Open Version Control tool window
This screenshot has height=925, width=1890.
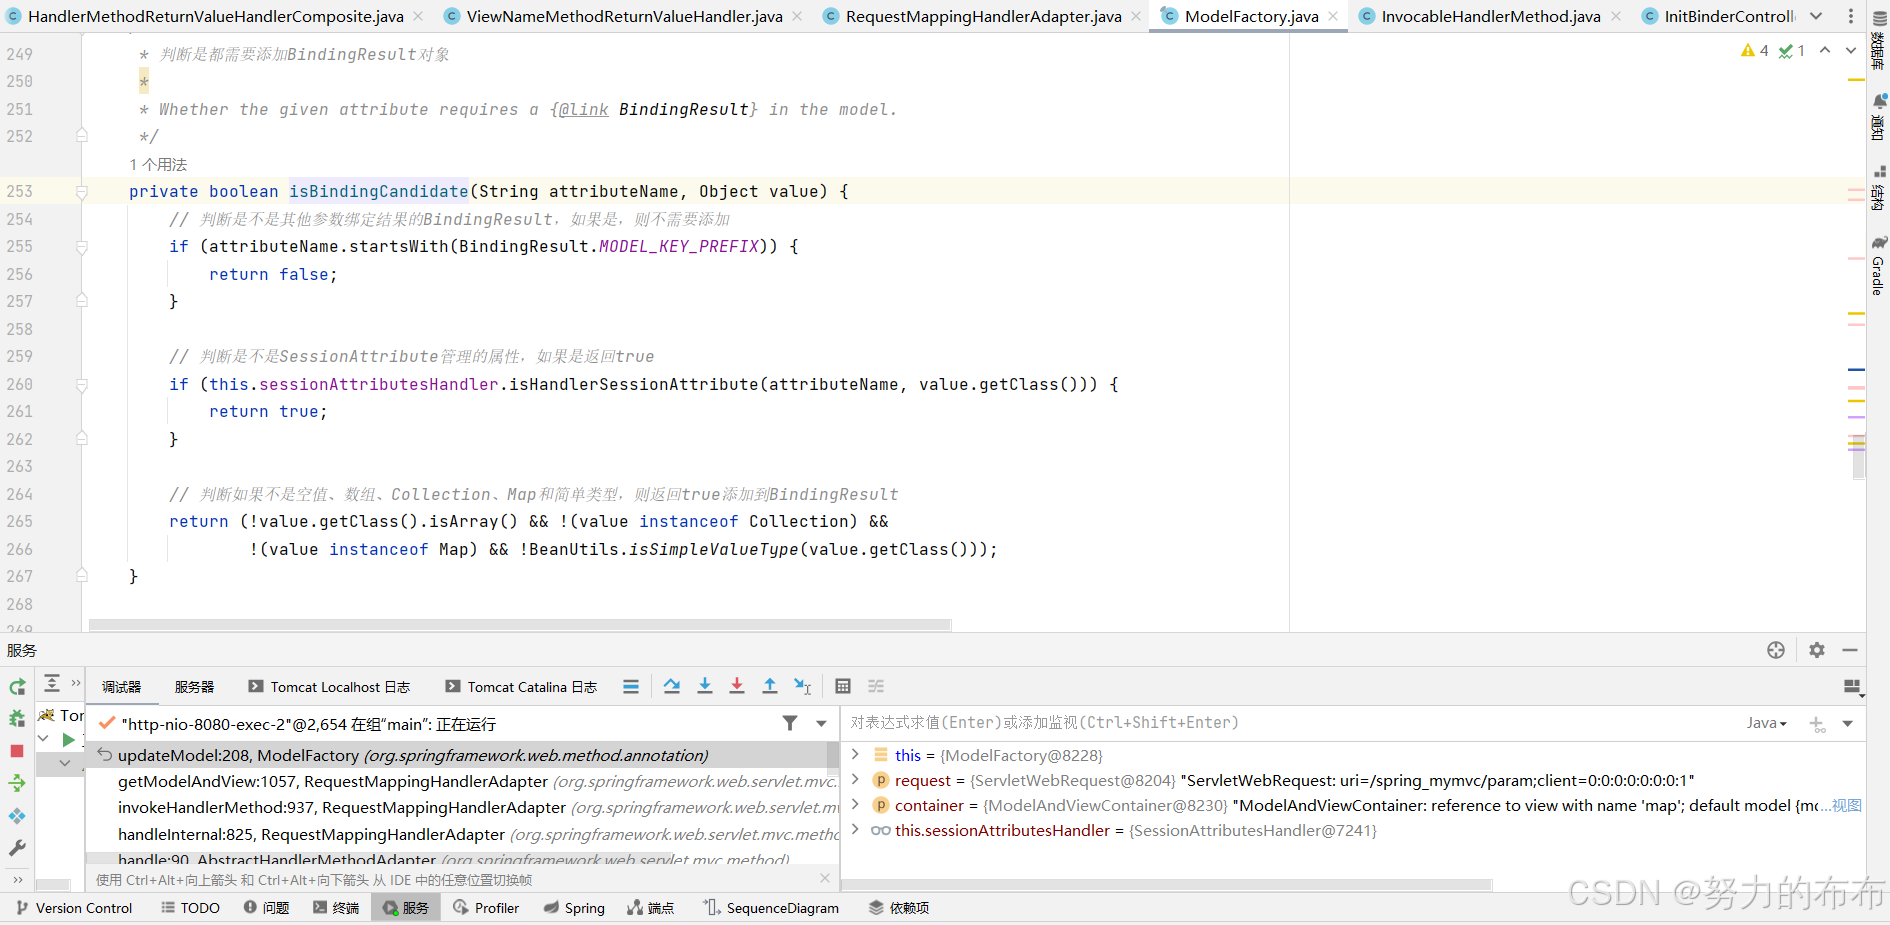[x=74, y=908]
